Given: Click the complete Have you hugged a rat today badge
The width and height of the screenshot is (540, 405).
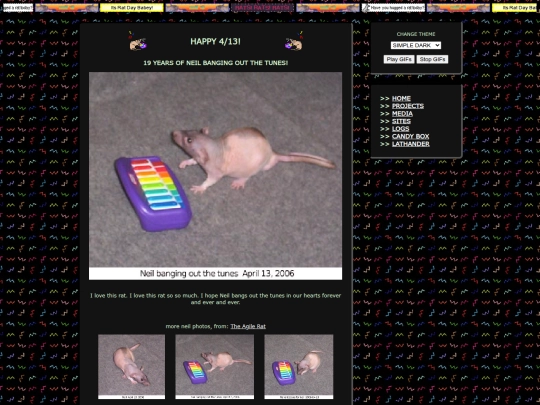Looking at the screenshot, I should tap(393, 8).
